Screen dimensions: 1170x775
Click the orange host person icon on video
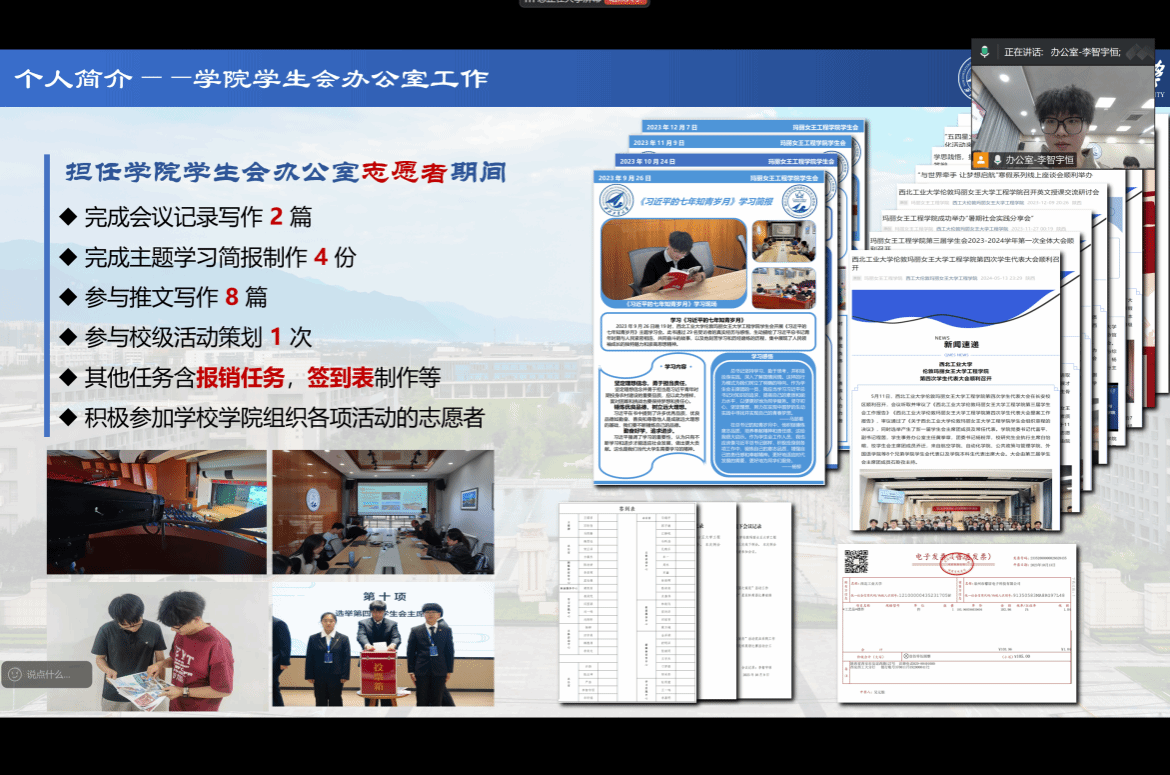pos(981,159)
